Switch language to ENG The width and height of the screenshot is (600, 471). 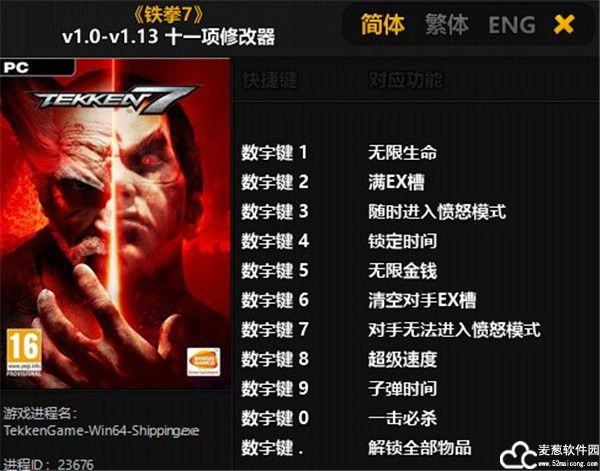coord(512,25)
